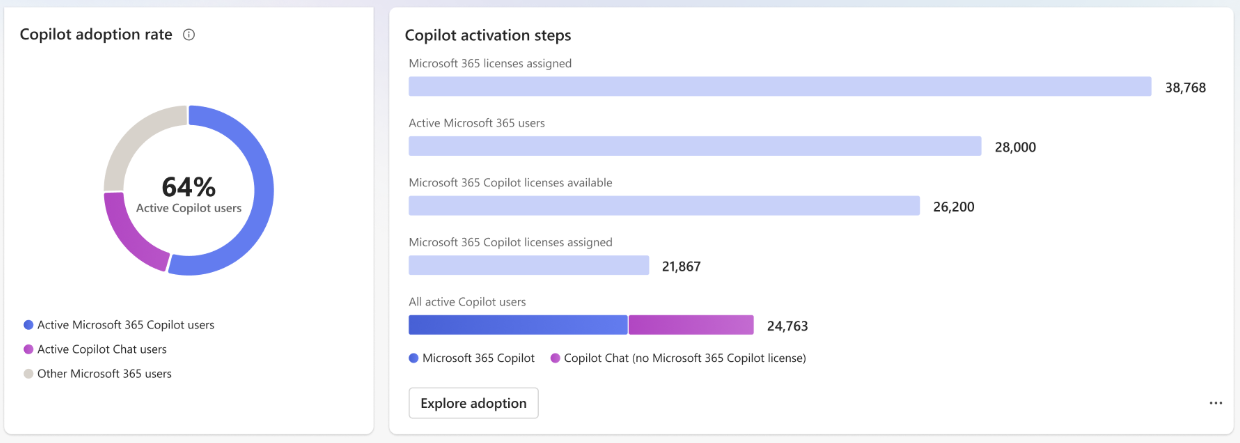Select the Microsoft 365 licenses assigned bar
This screenshot has height=443, width=1240.
point(780,87)
